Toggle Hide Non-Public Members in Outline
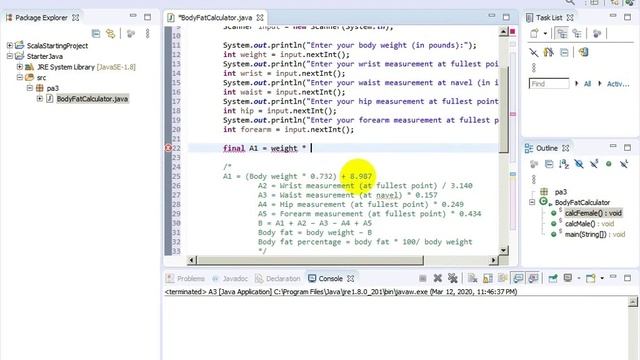This screenshot has height=360, width=640. point(609,164)
